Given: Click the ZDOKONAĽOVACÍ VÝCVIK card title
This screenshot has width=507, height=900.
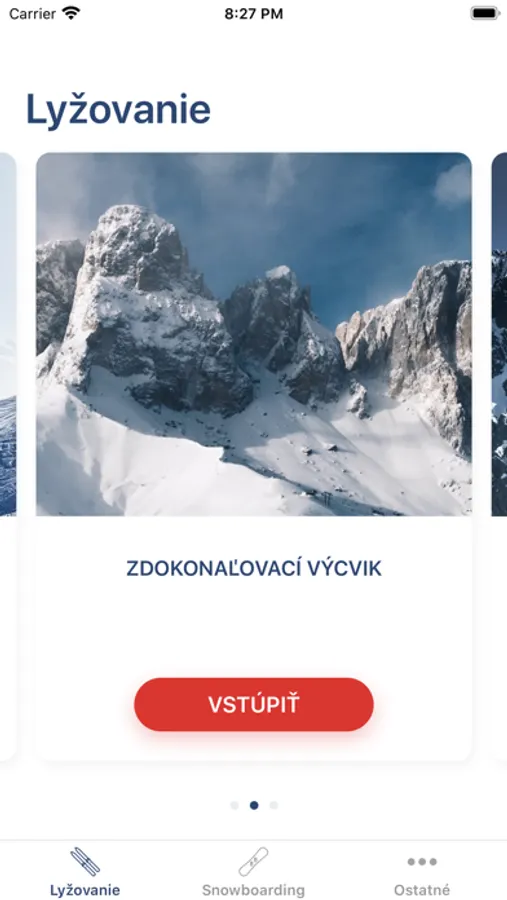Looking at the screenshot, I should pos(254,568).
